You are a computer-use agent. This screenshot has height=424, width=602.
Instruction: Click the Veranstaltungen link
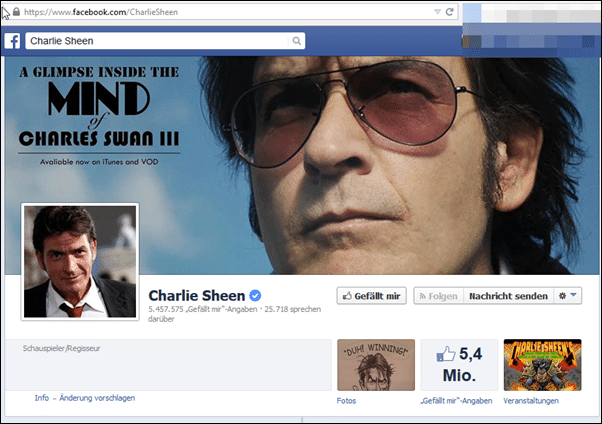click(x=531, y=401)
